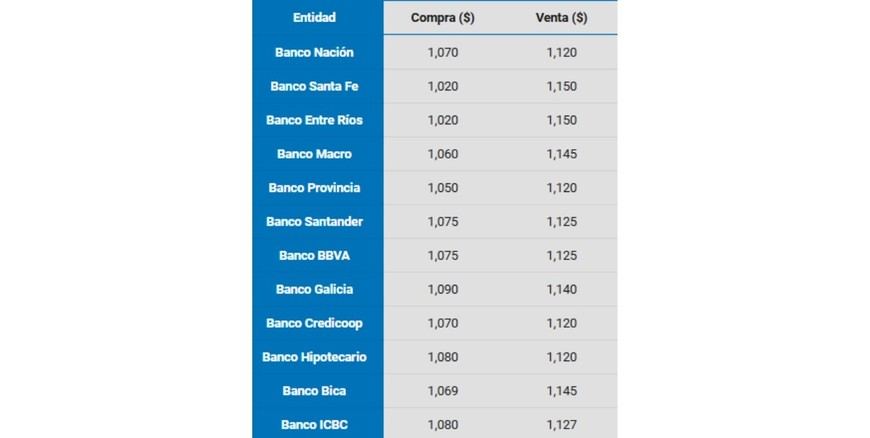Click the Entidad column header
870x438 pixels.
coord(314,17)
